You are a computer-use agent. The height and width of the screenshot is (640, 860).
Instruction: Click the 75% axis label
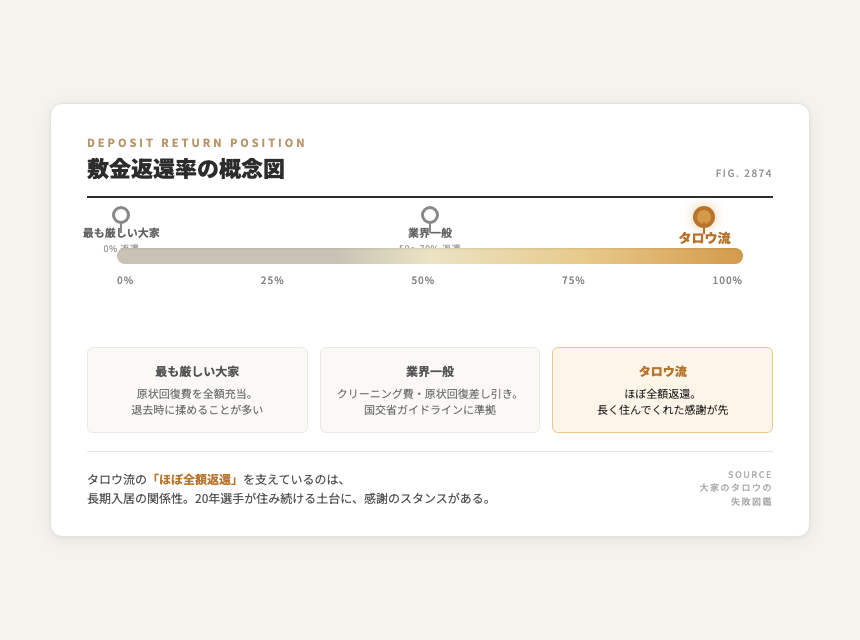[x=573, y=280]
